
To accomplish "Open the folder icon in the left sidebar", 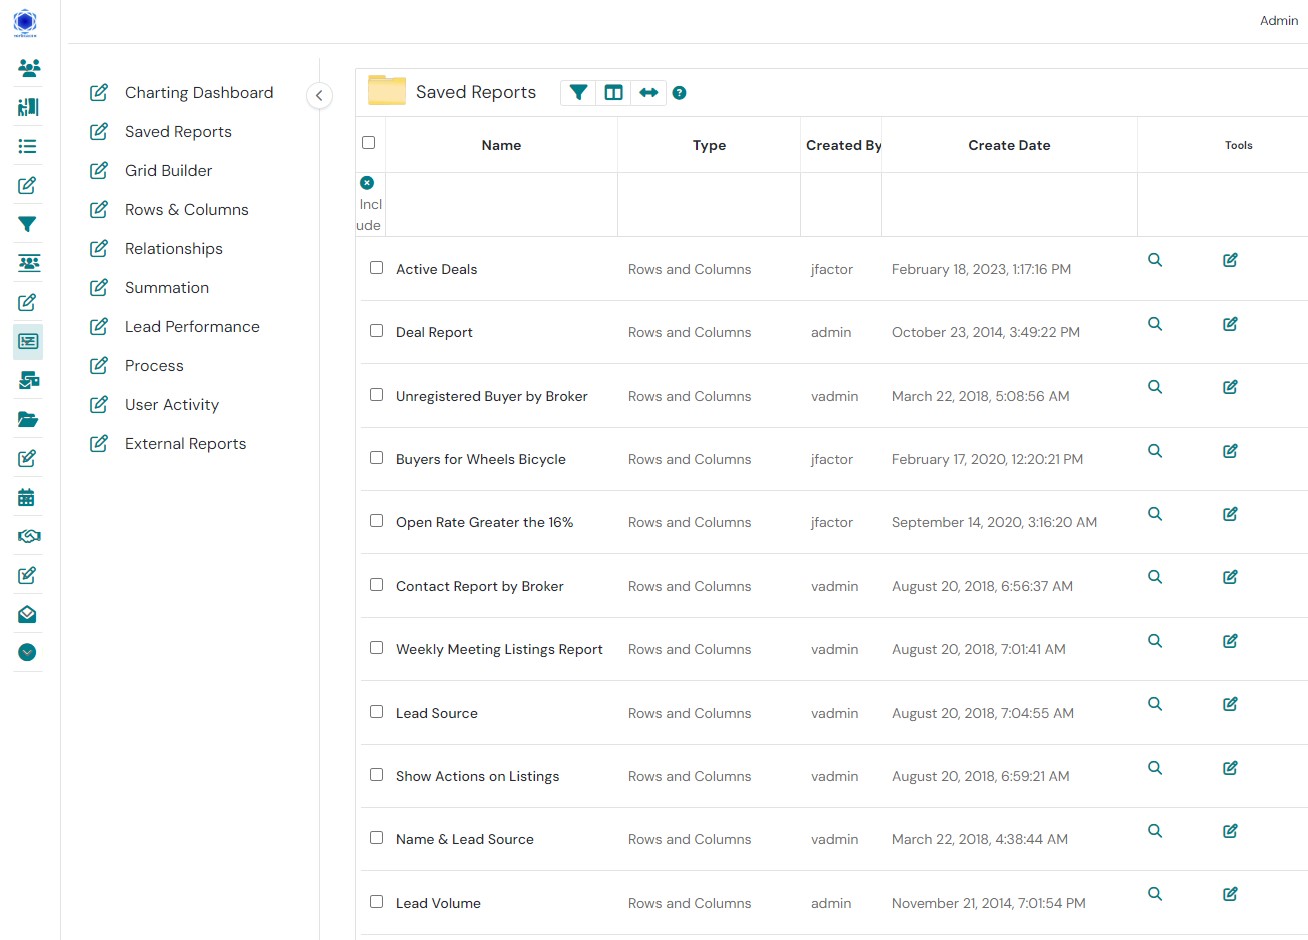I will pyautogui.click(x=28, y=419).
